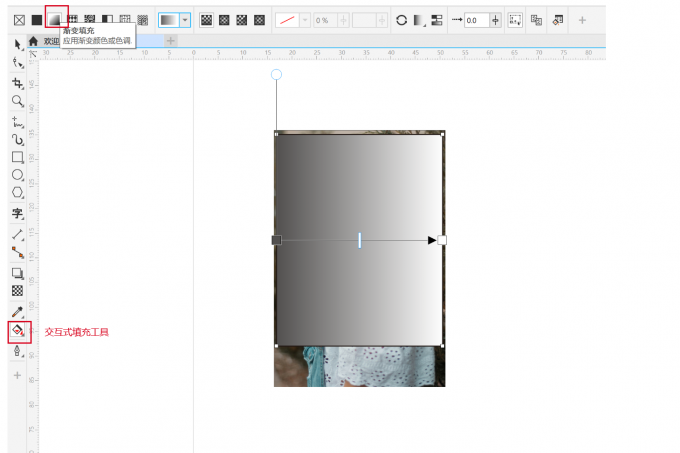680x453 pixels.
Task: Click the gradient midpoint slider marker
Action: (x=360, y=240)
